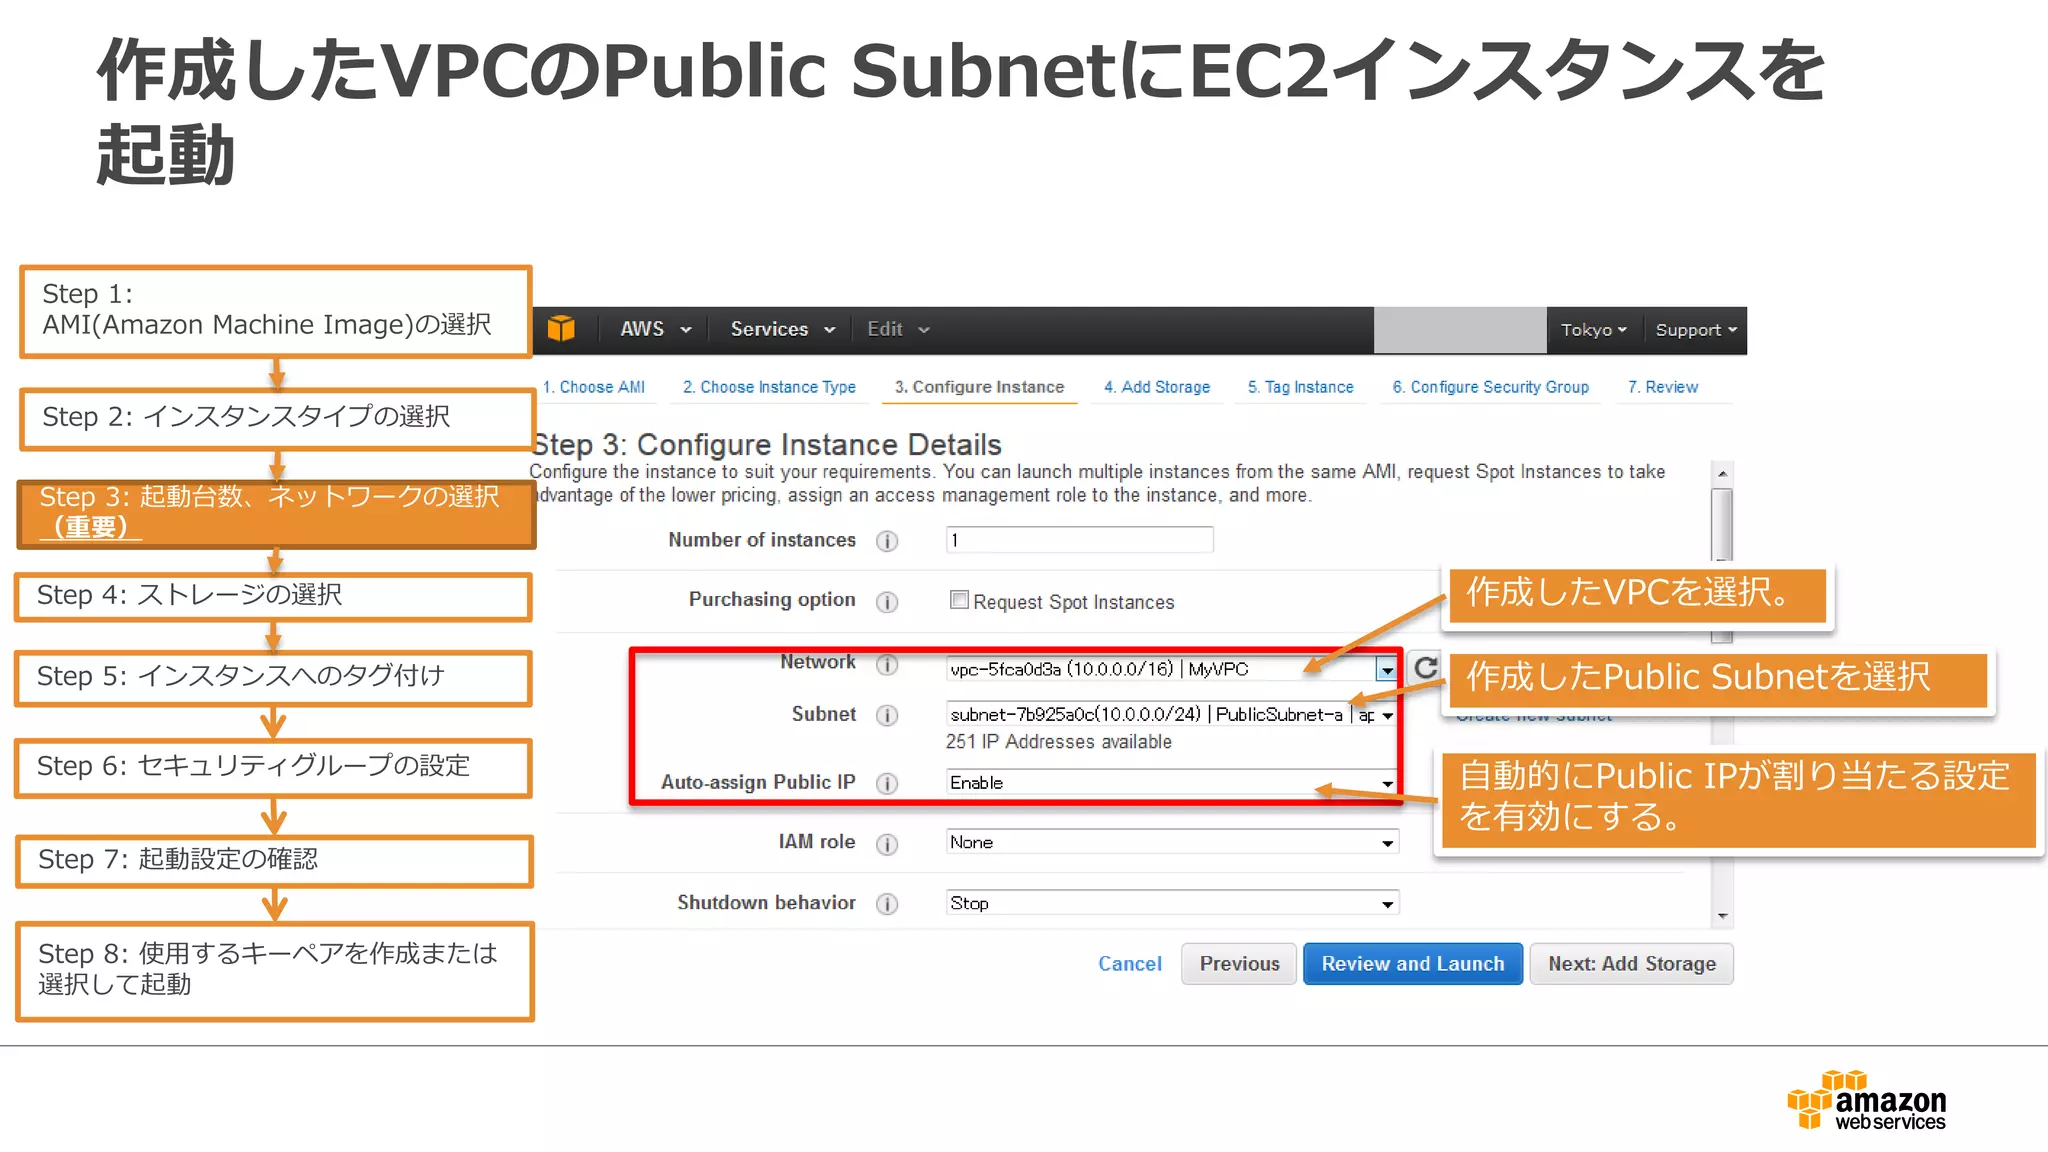Image resolution: width=2048 pixels, height=1152 pixels.
Task: Click 'Step 3: Configure Instance Details' heading
Action: [x=767, y=445]
